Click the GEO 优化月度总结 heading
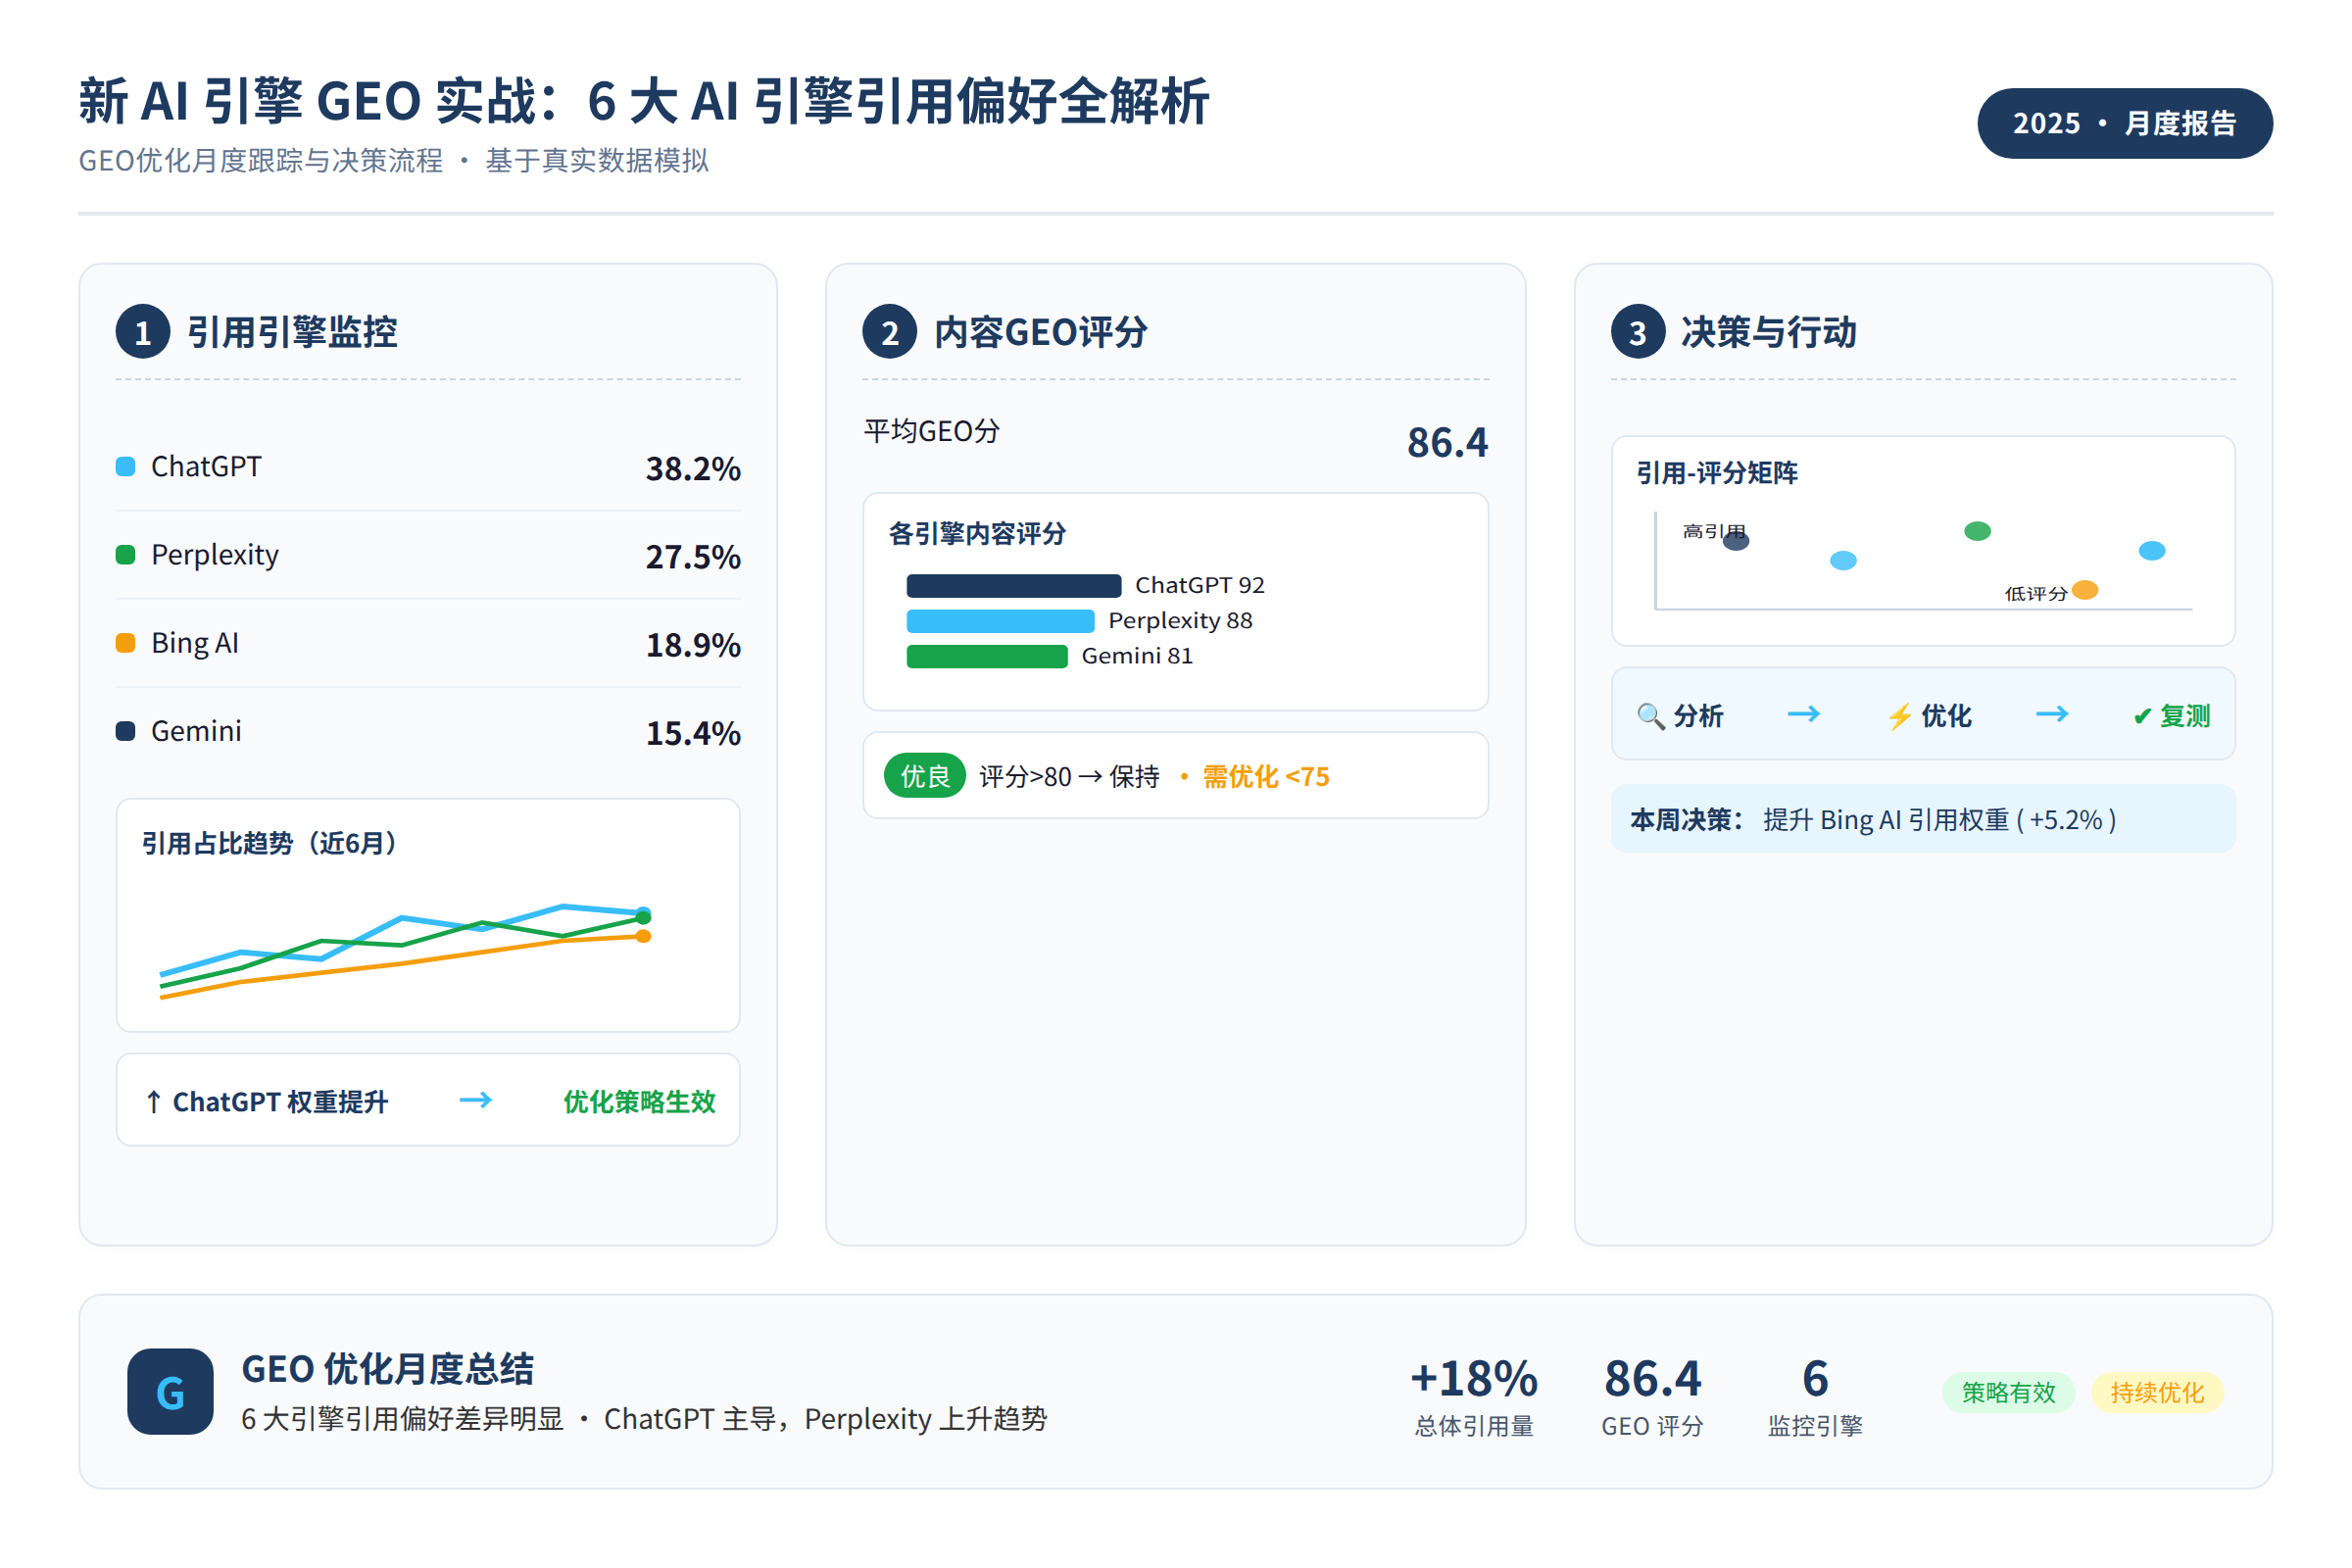 click(x=388, y=1369)
